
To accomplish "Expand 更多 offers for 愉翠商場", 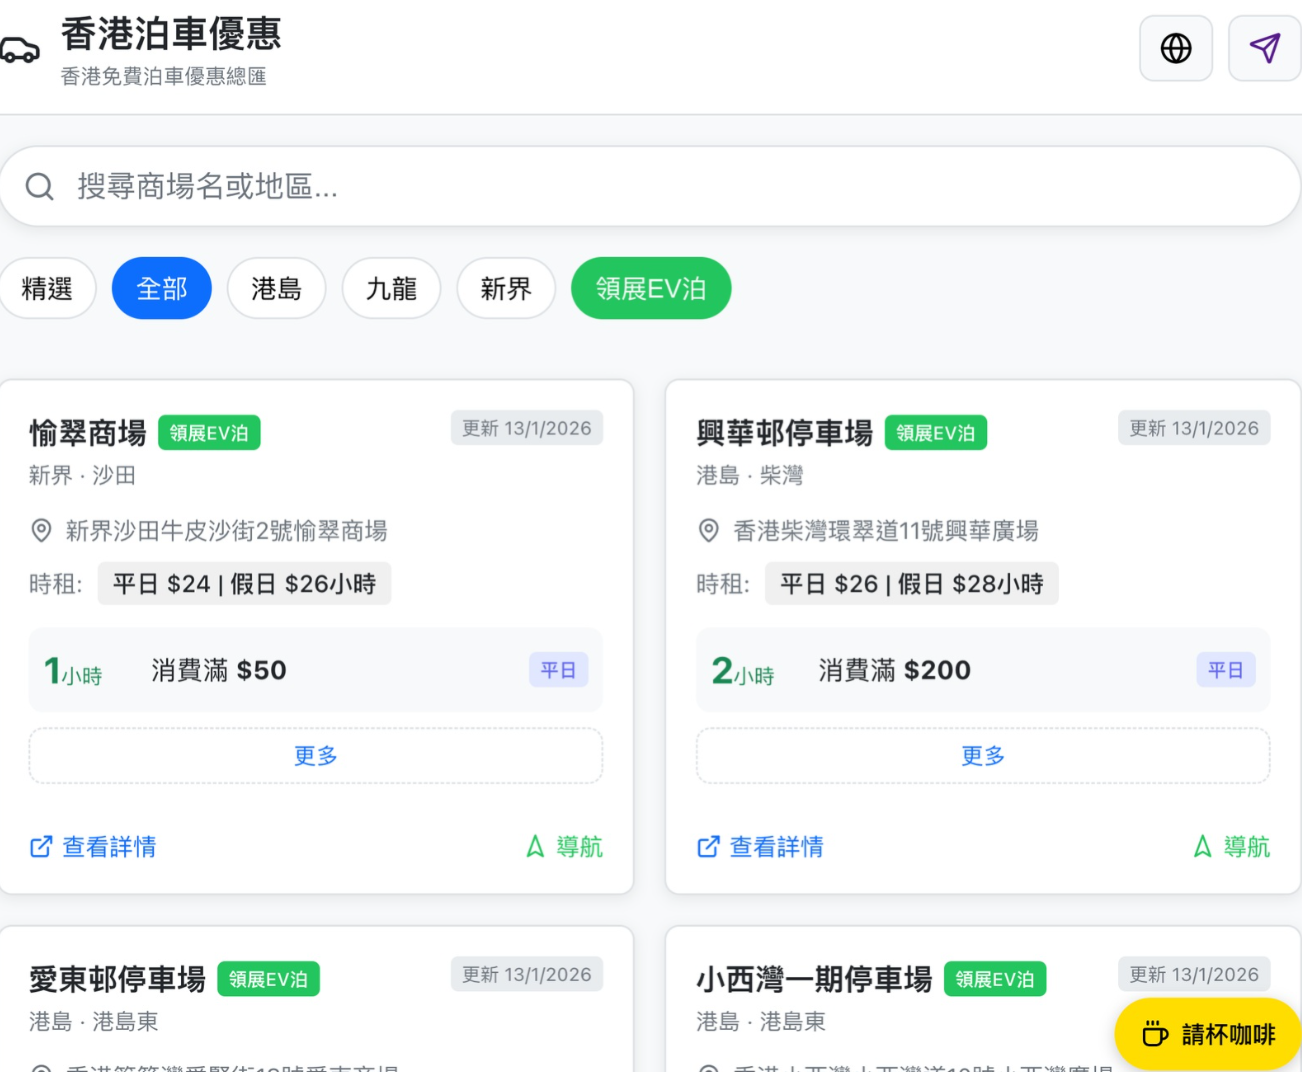I will tap(316, 756).
